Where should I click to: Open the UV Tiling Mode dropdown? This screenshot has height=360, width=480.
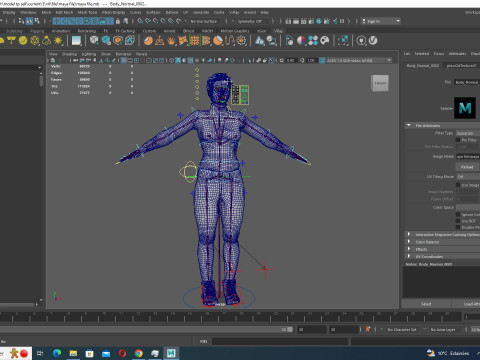(x=468, y=176)
